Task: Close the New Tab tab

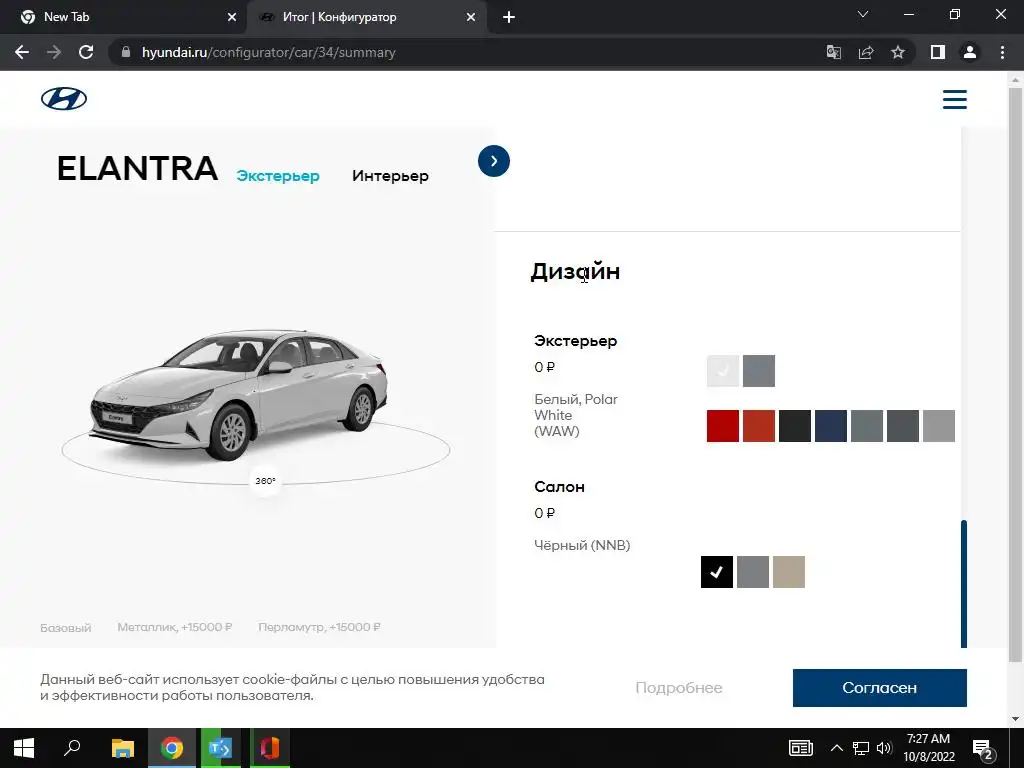Action: click(x=232, y=17)
